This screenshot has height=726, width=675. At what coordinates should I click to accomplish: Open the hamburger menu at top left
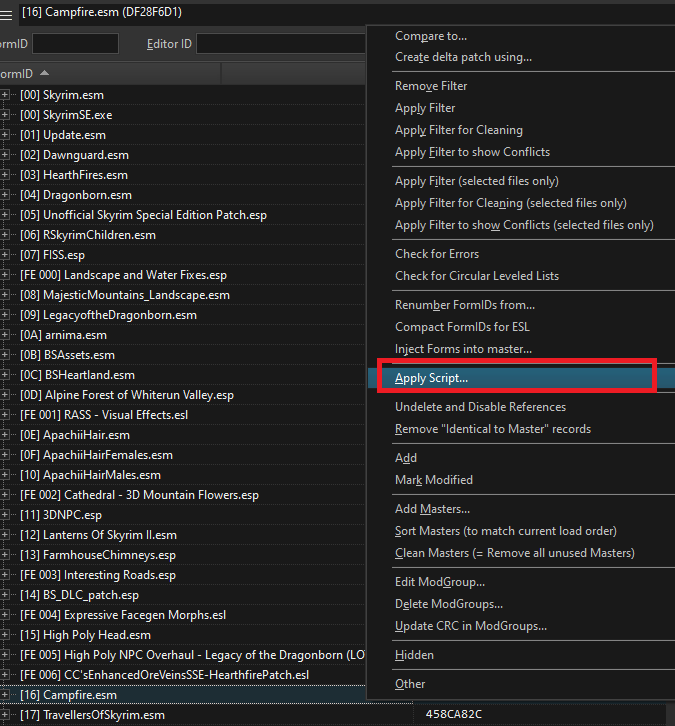(6, 15)
